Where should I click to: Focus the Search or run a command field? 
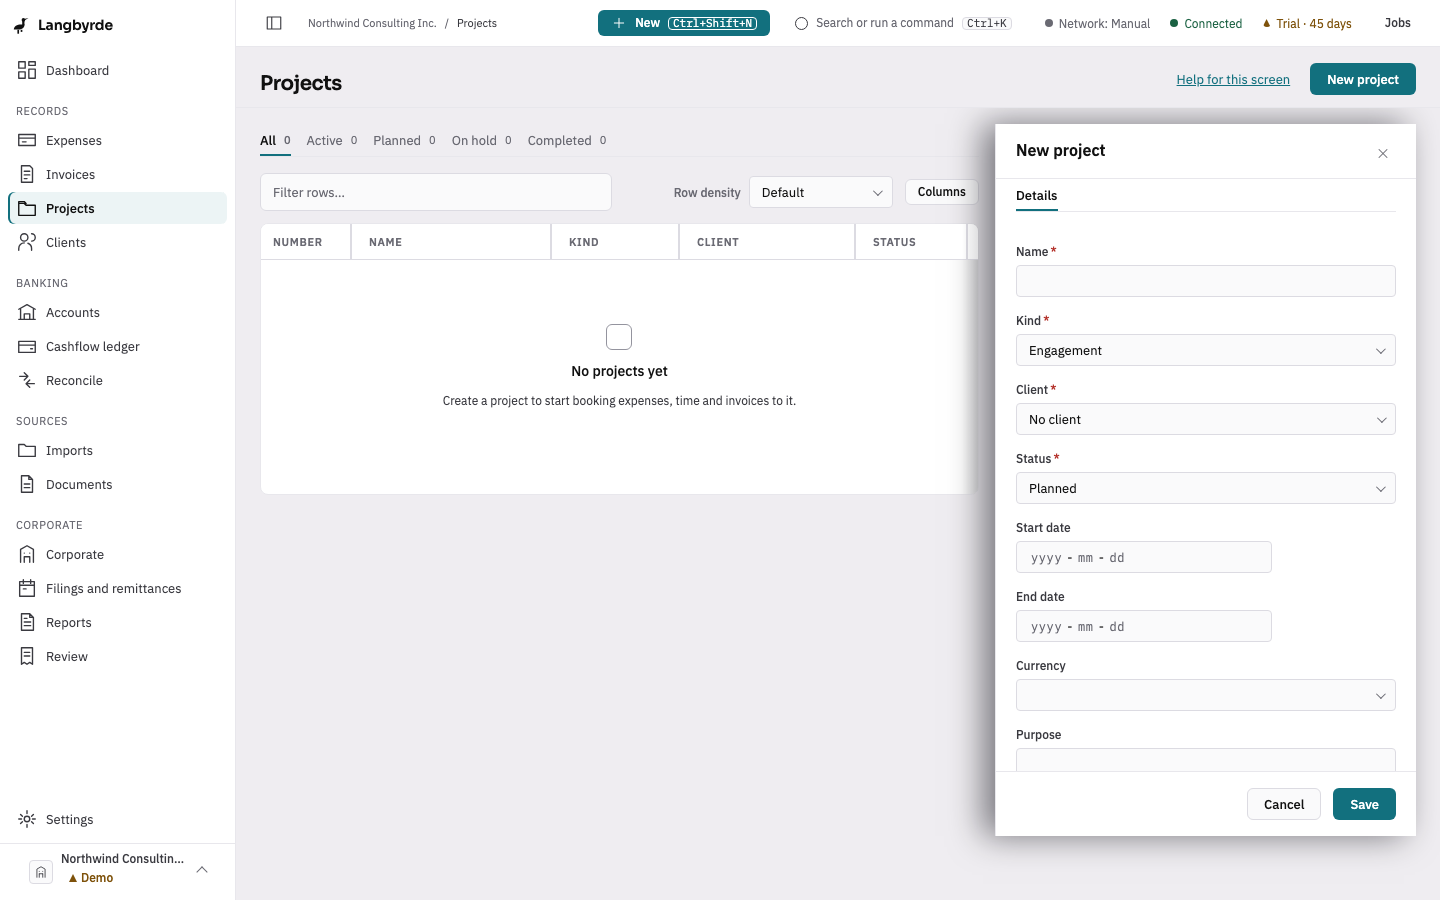tap(903, 23)
